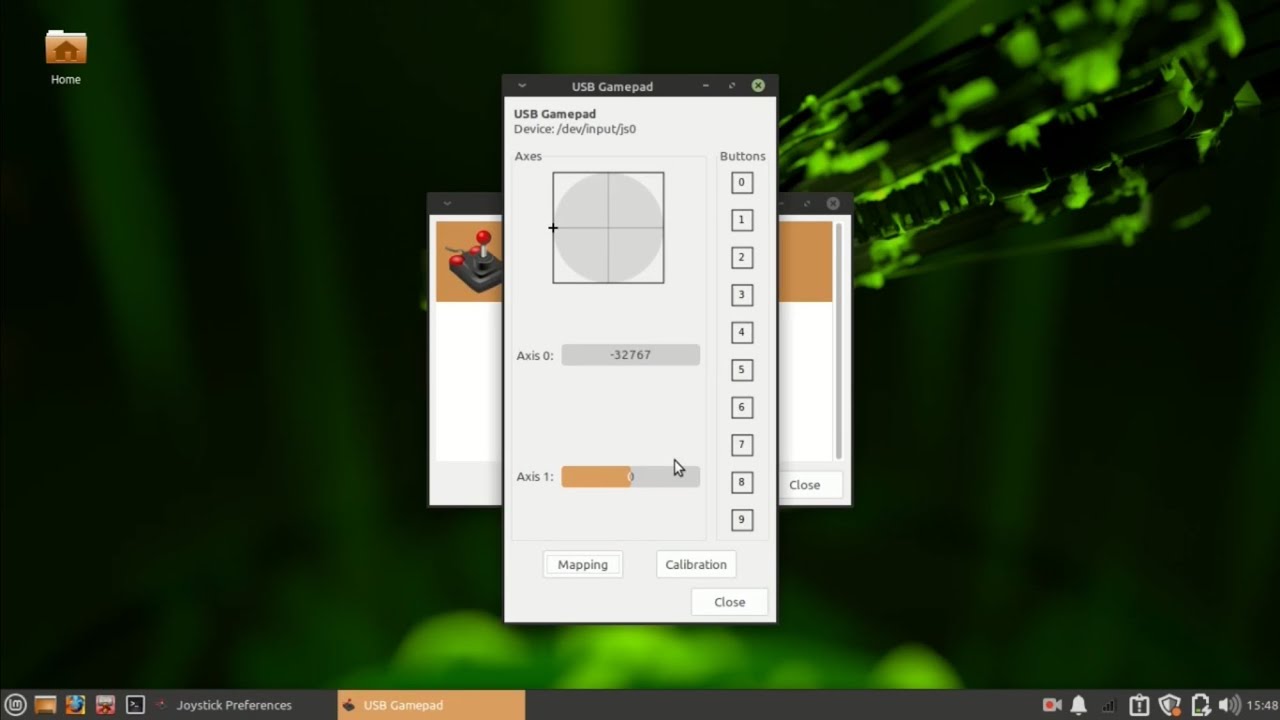Viewport: 1280px width, 720px height.
Task: Start the Calibration wizard
Action: pyautogui.click(x=696, y=564)
